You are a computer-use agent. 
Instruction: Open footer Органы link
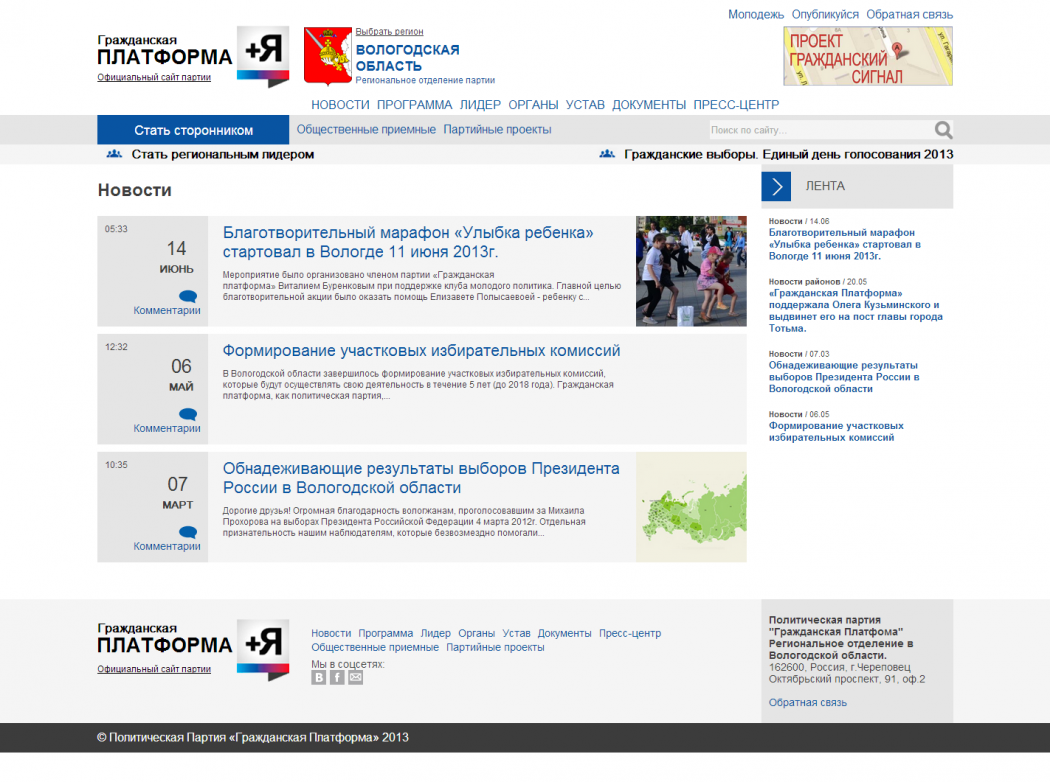[476, 633]
